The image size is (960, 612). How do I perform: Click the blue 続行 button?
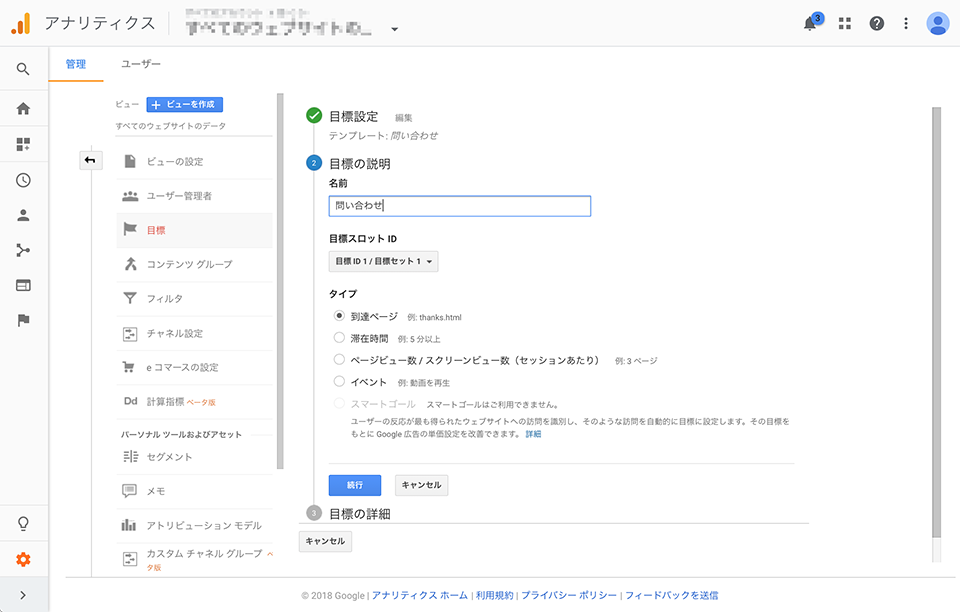[354, 485]
